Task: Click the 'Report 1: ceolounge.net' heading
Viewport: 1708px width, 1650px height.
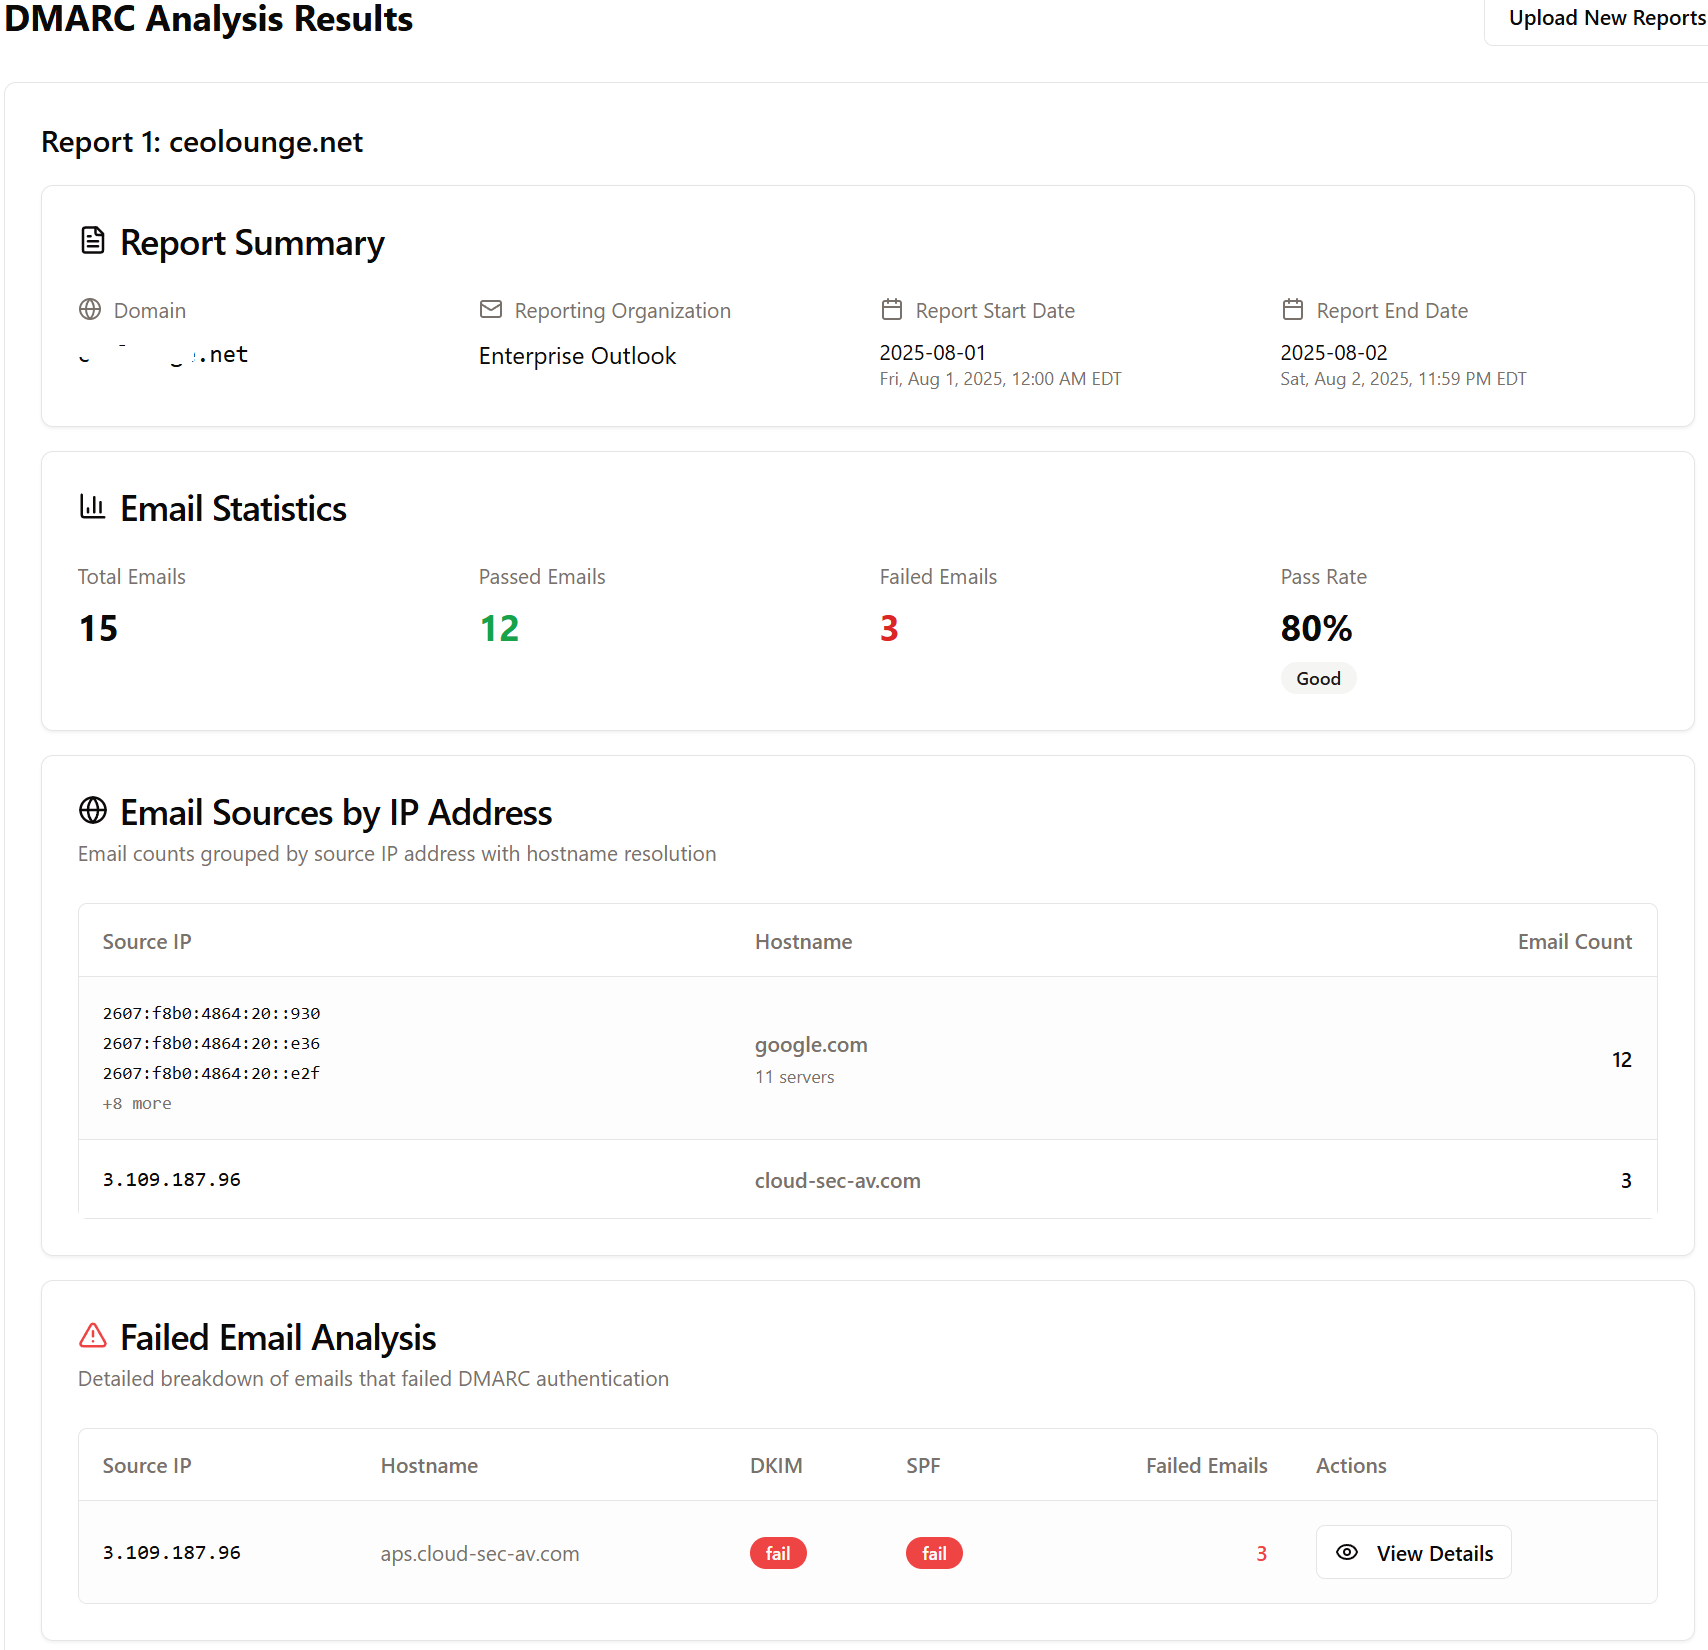Action: tap(202, 142)
